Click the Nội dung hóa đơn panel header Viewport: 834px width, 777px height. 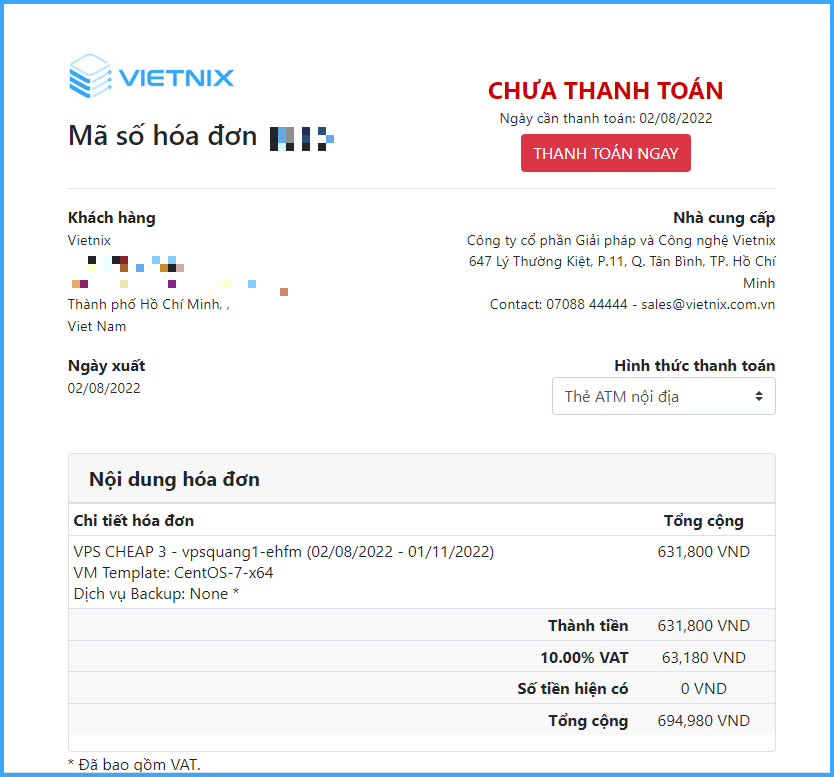pos(422,479)
